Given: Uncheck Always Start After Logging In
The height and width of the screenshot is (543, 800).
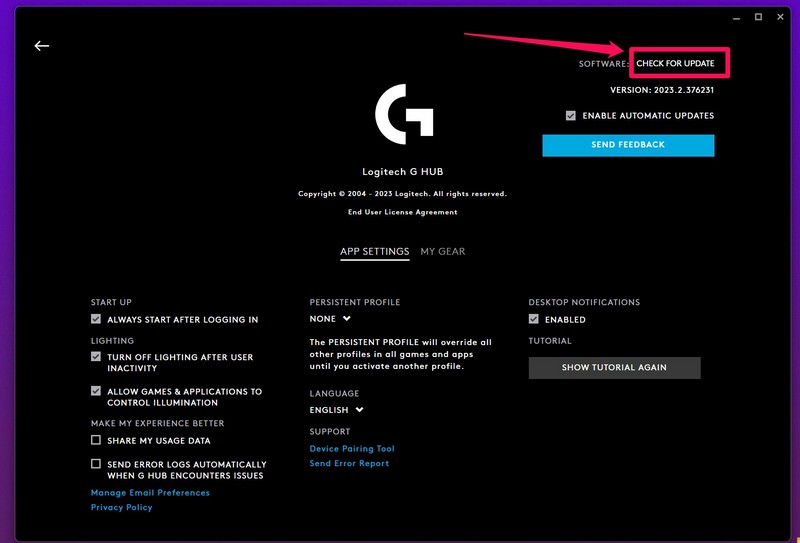Looking at the screenshot, I should [96, 320].
